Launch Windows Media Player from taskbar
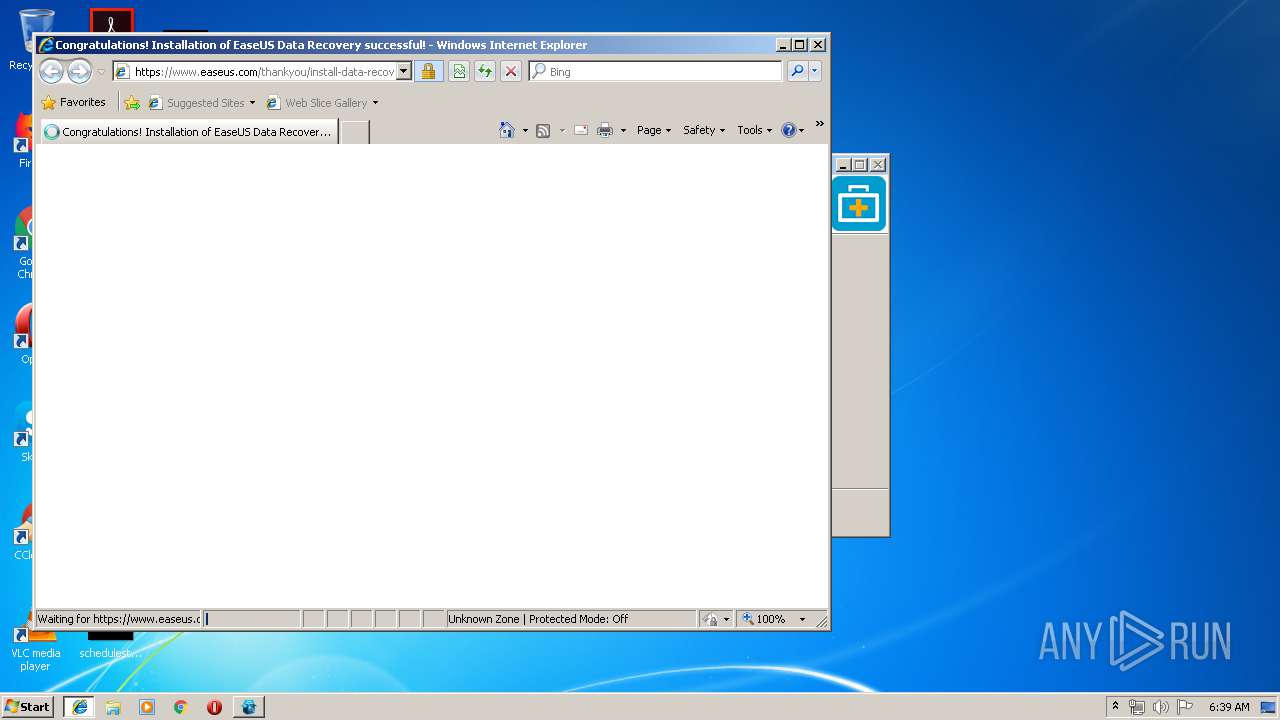1280x720 pixels. pos(147,707)
